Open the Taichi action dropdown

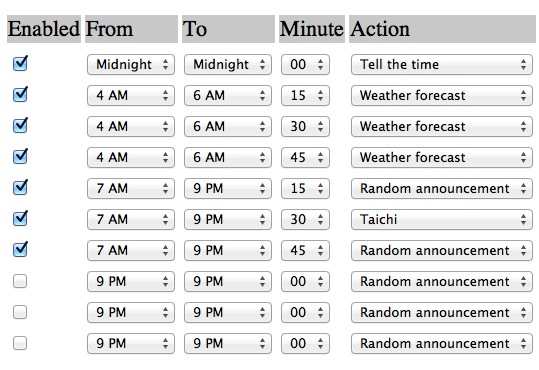[x=442, y=219]
